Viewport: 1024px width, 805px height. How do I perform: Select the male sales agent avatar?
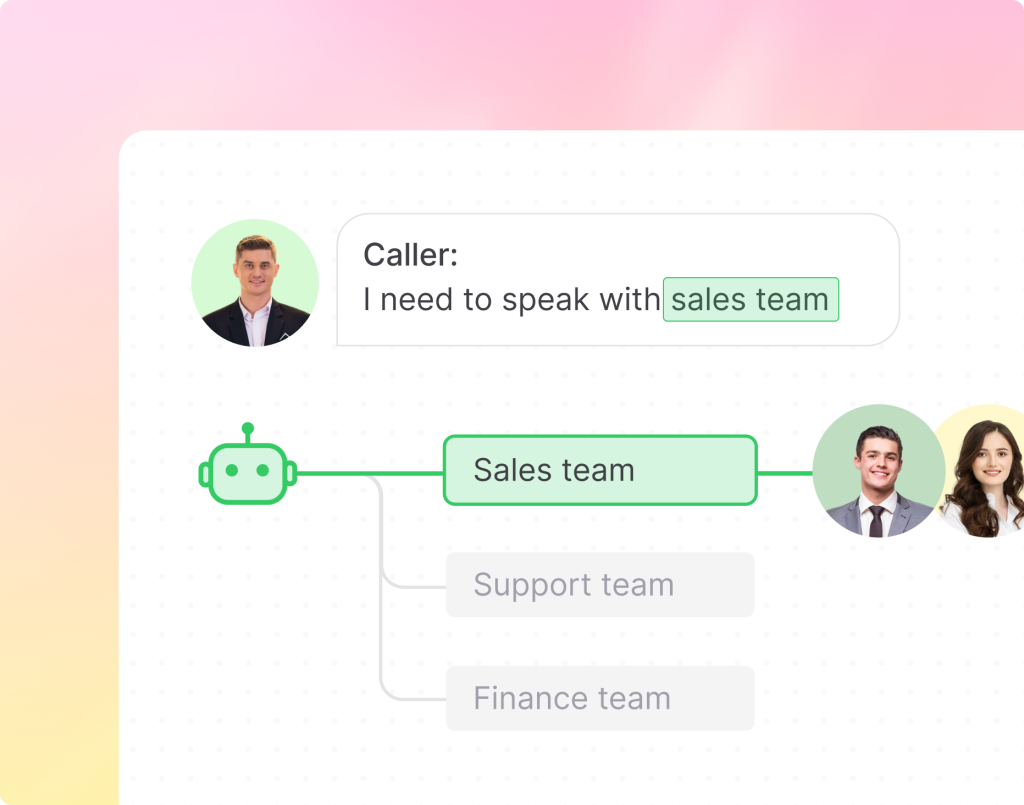click(x=877, y=471)
